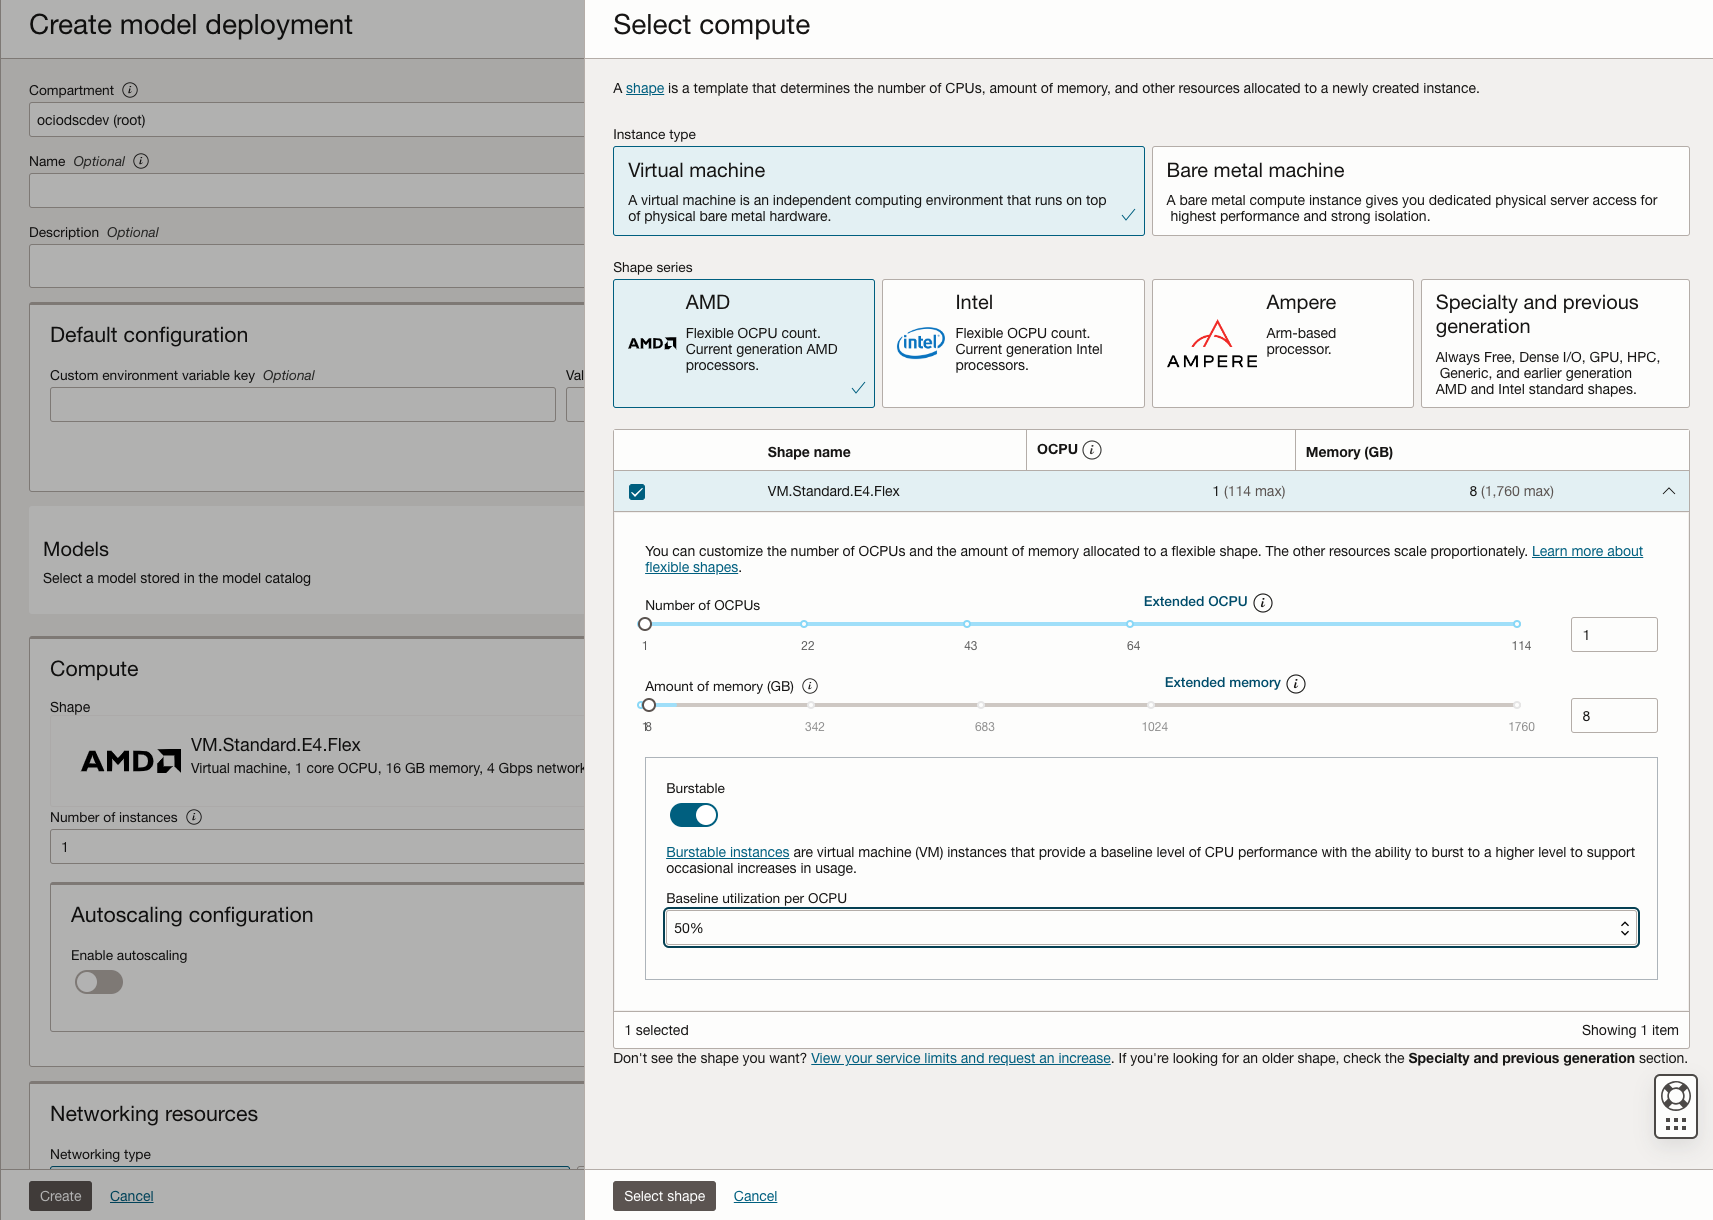Collapse the VM.Standard.E4.Flex row chevron
This screenshot has width=1713, height=1220.
coord(1668,491)
